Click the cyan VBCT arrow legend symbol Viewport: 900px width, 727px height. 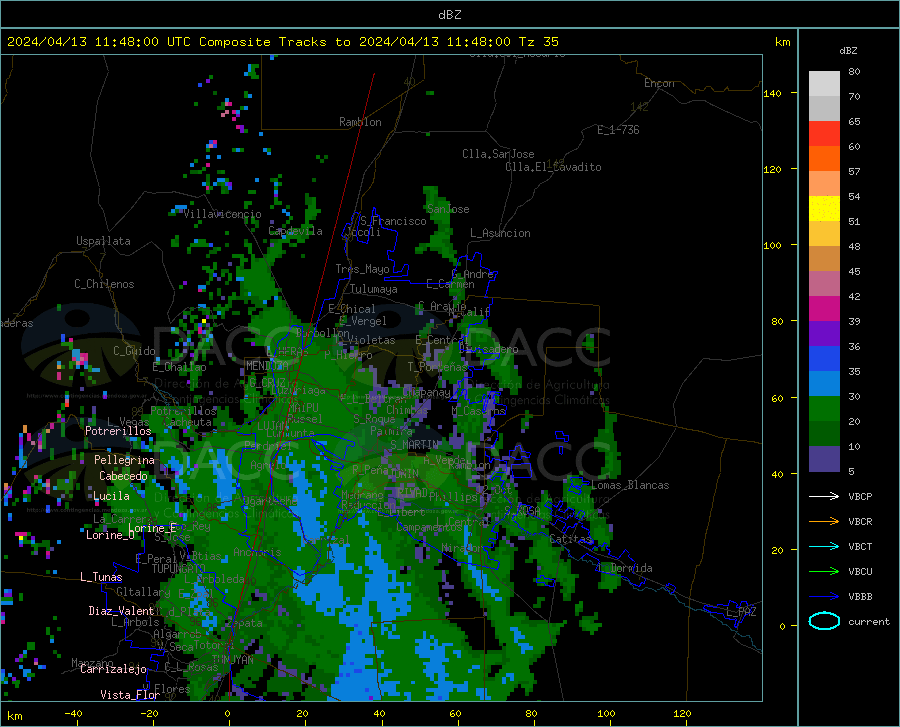click(x=824, y=546)
